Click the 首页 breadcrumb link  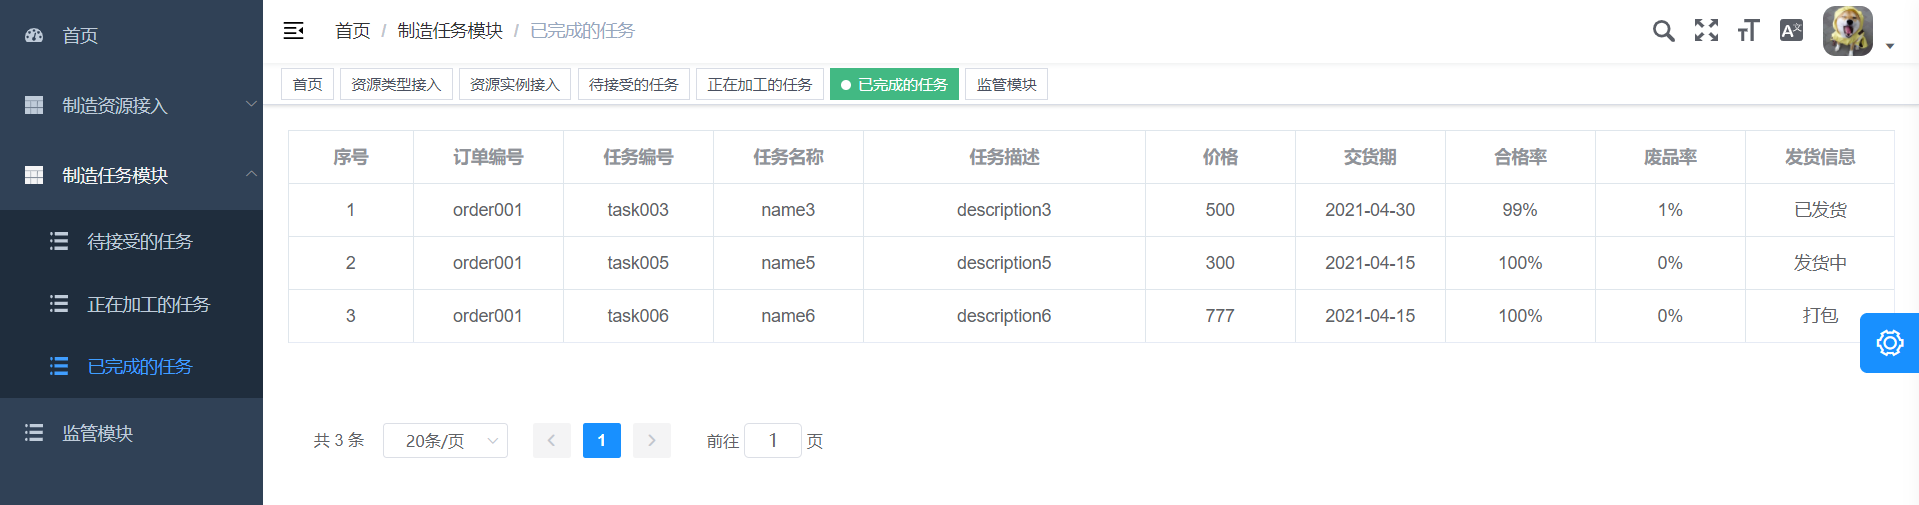352,31
